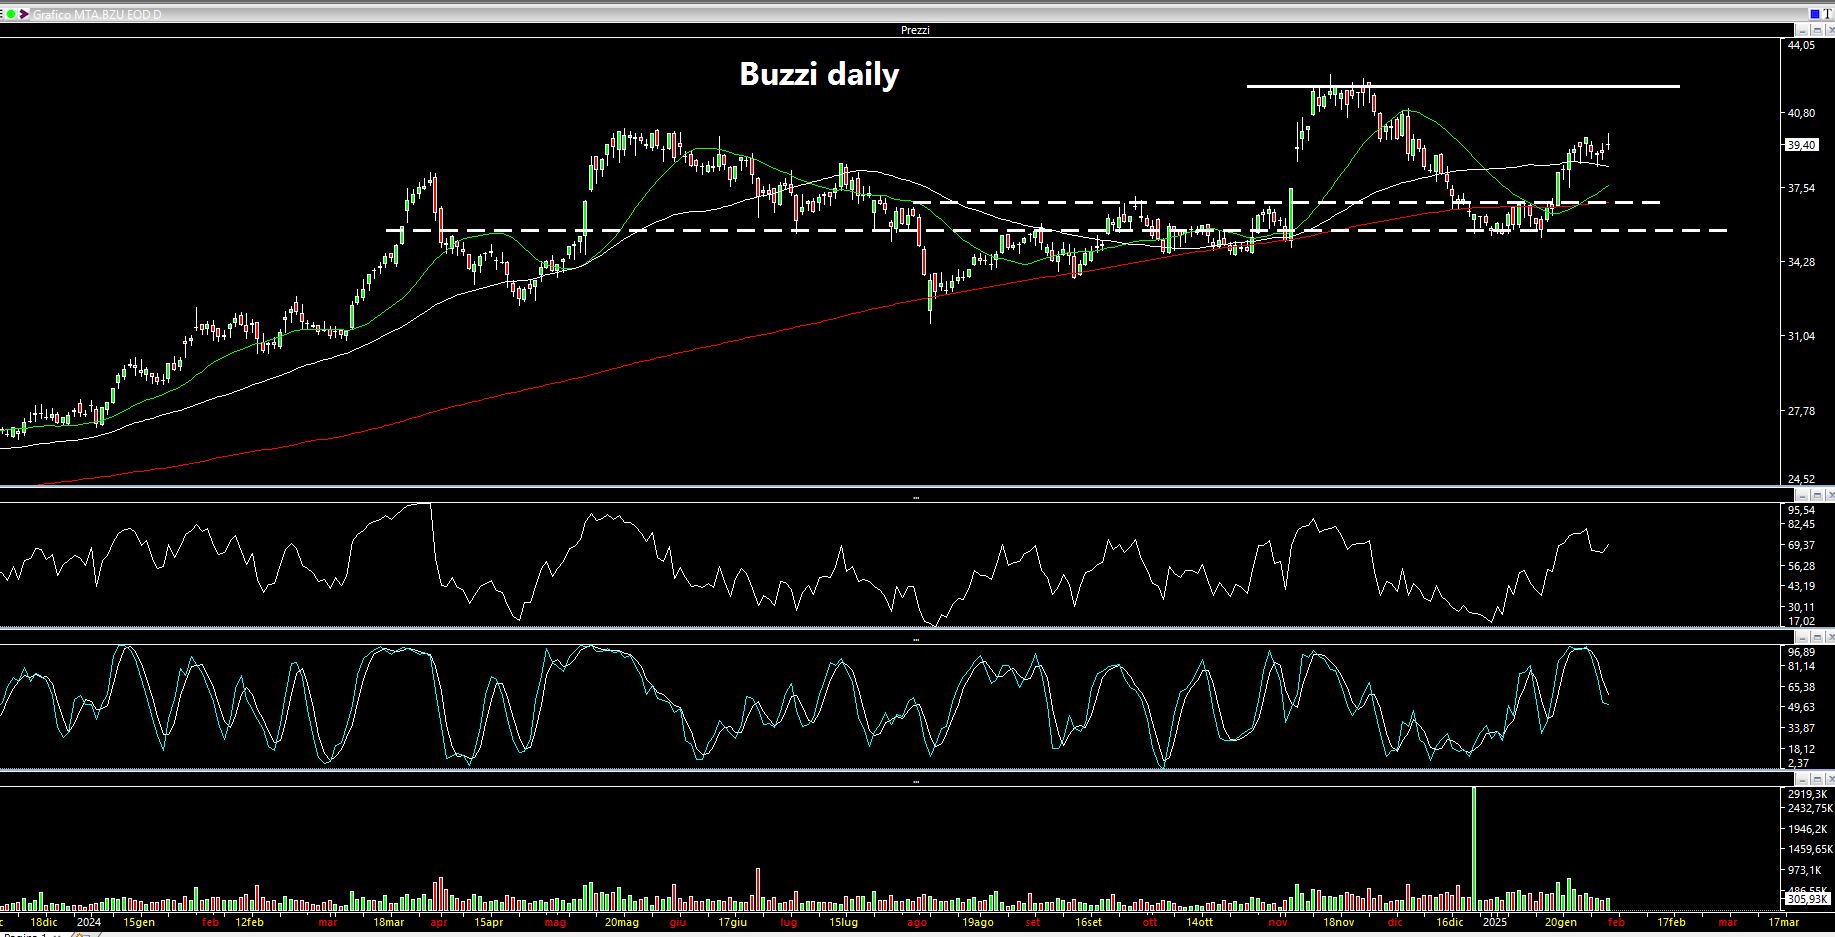Click price axis label 24,52
The image size is (1835, 937).
[1801, 479]
